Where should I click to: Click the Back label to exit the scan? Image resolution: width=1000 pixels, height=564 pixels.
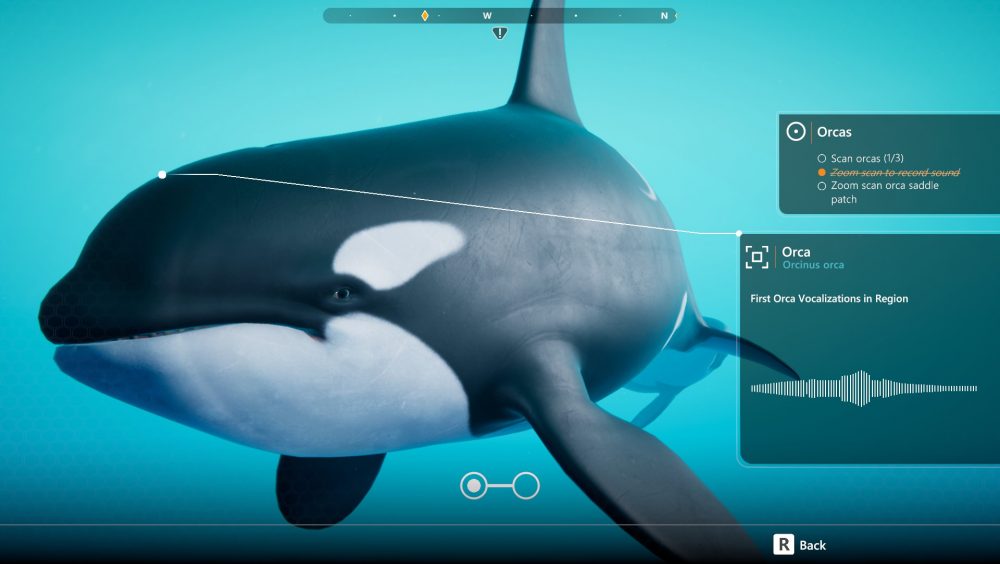812,545
